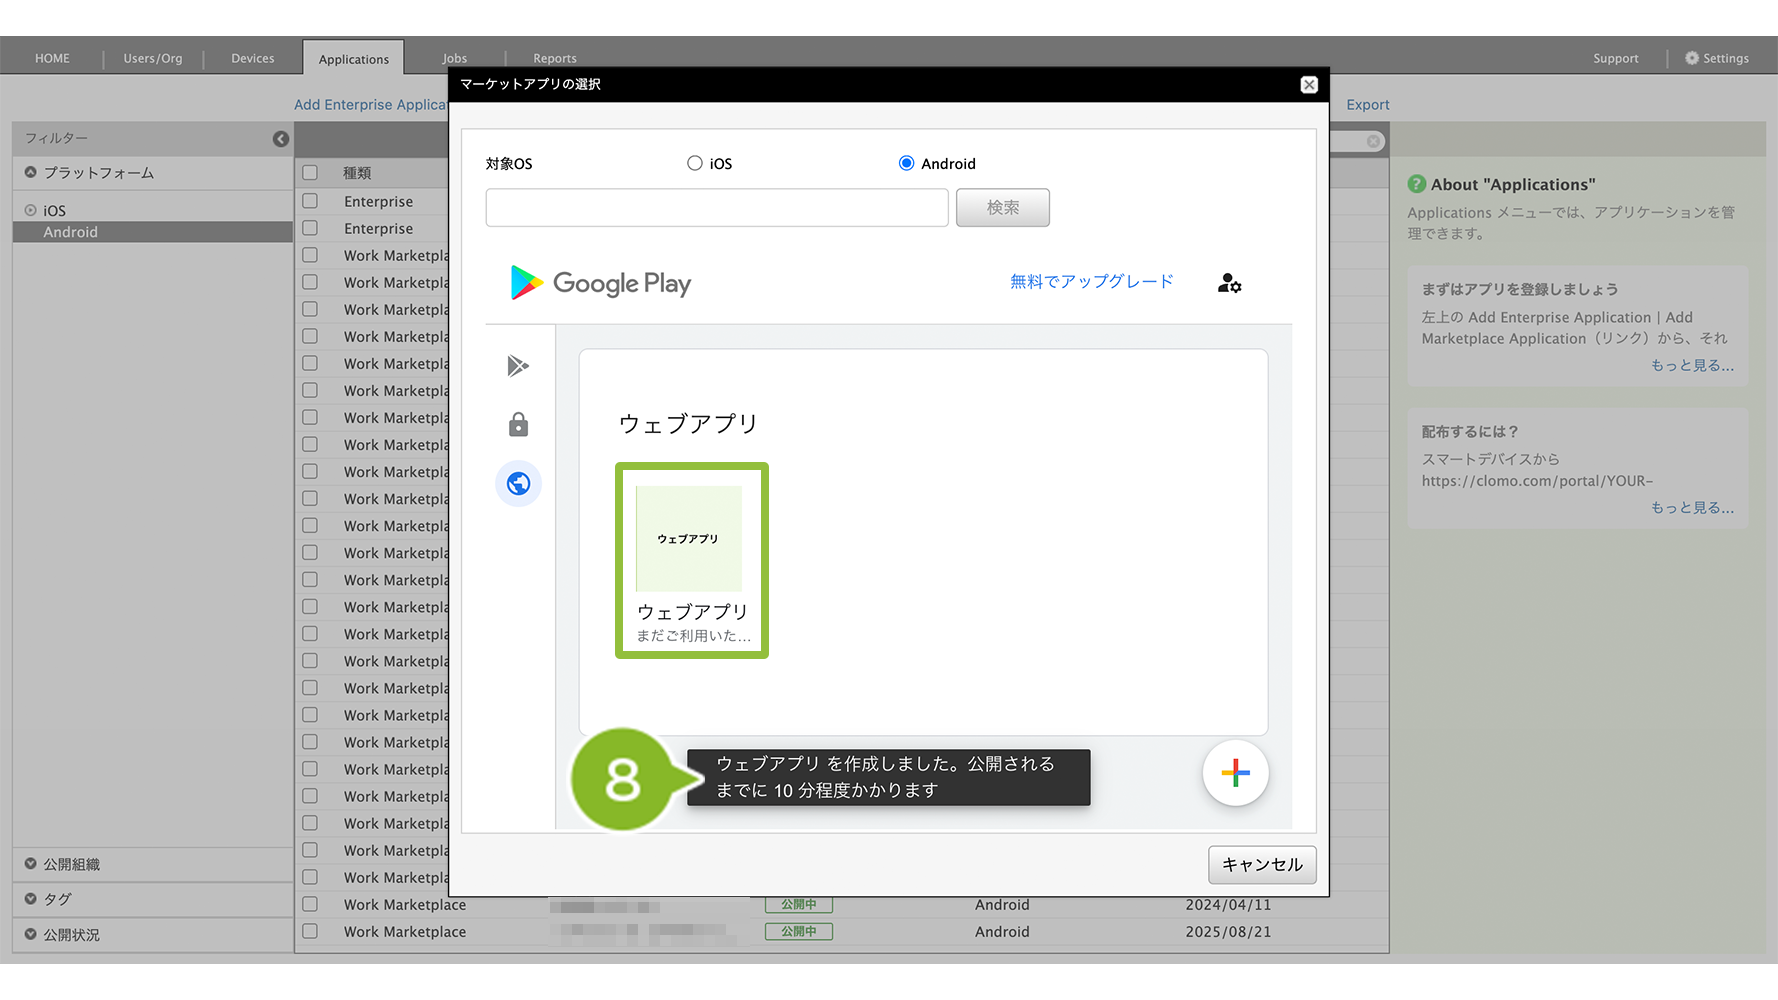Select the web apps globe icon
1778x1000 pixels.
point(518,484)
